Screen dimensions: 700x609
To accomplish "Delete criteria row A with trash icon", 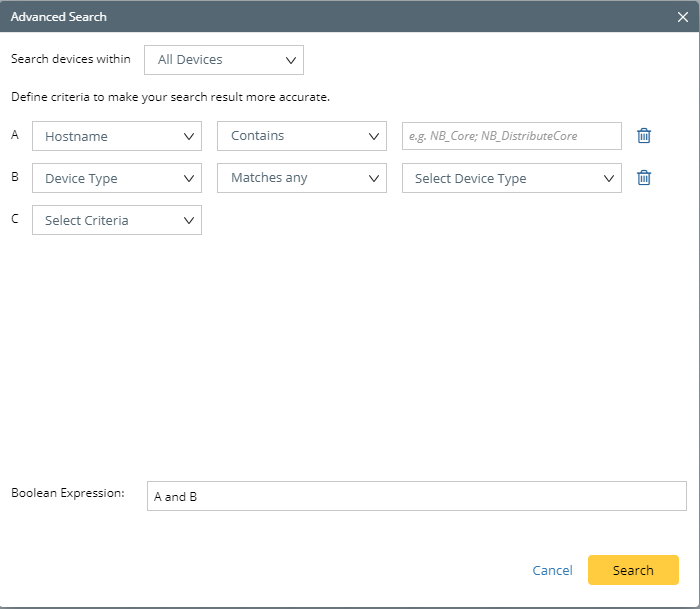I will pyautogui.click(x=644, y=136).
